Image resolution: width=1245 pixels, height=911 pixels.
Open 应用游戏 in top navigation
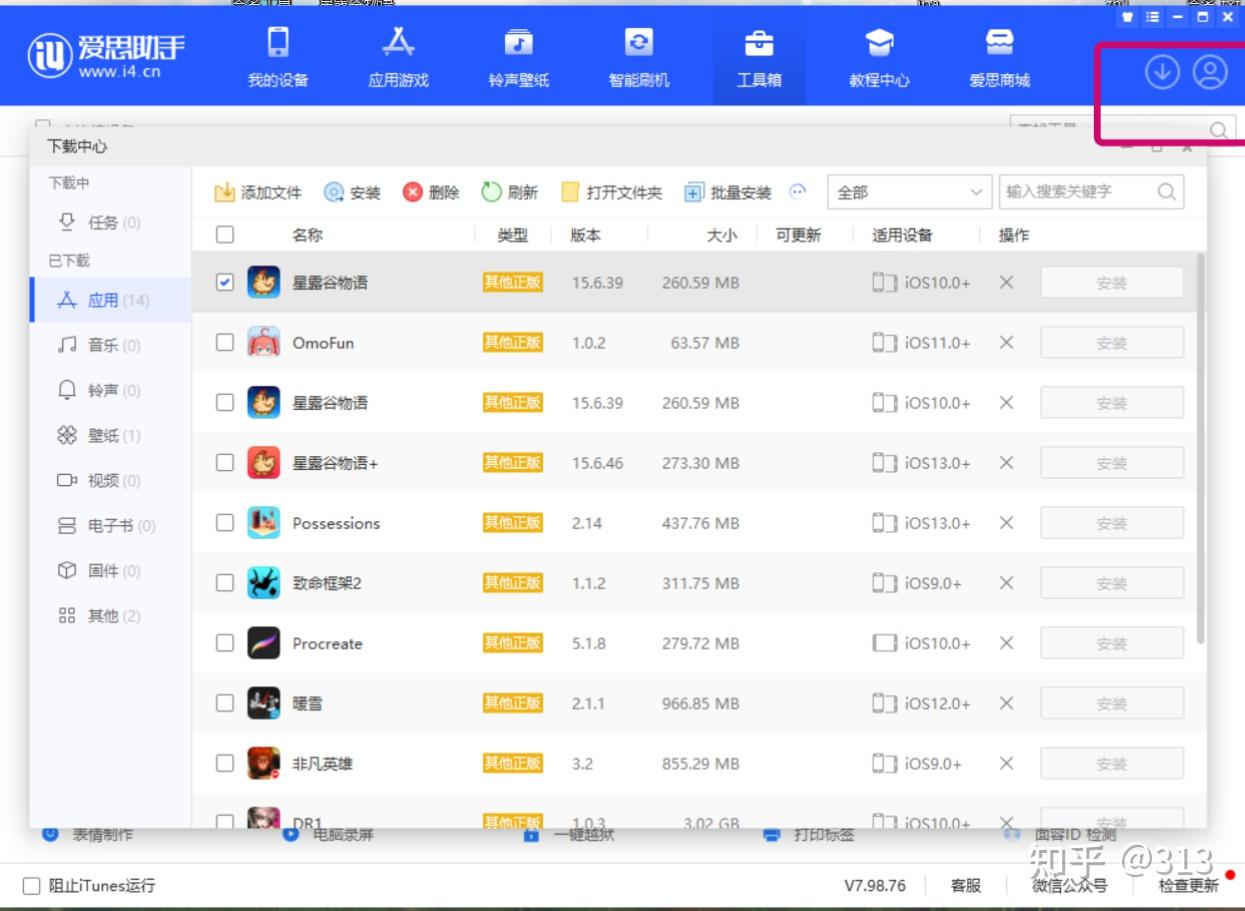[398, 57]
